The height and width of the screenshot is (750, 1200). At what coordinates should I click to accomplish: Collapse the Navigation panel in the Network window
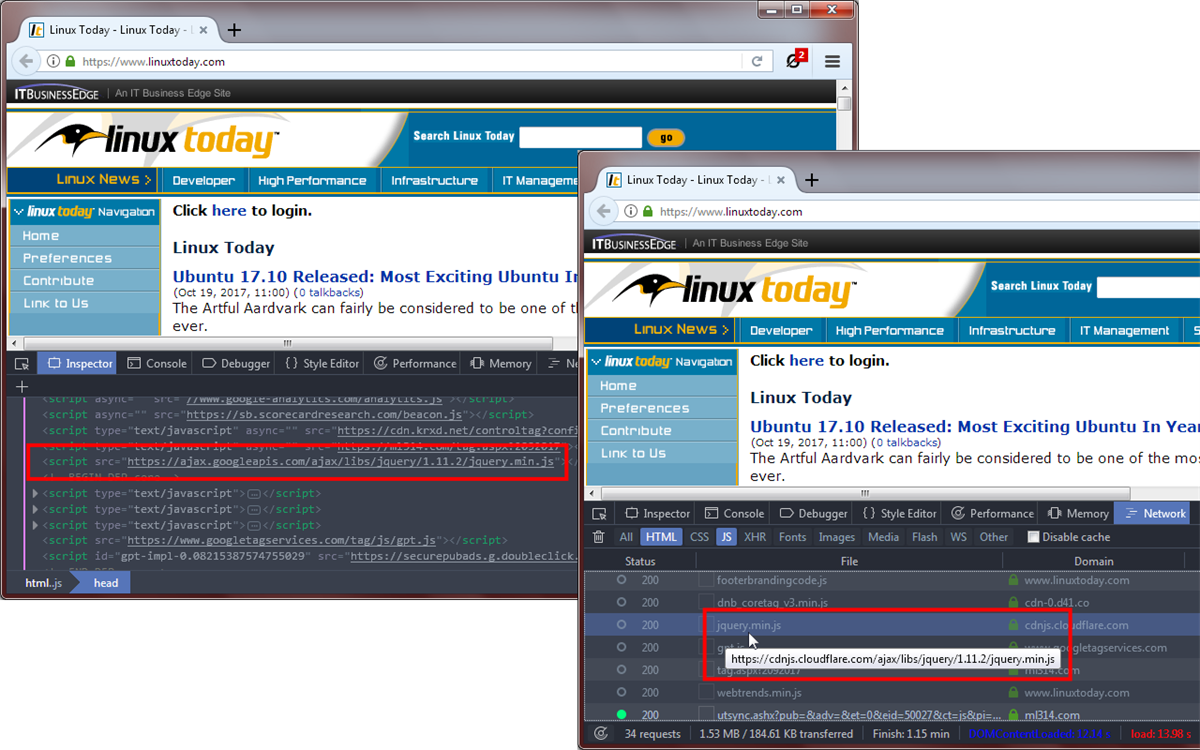pos(596,361)
